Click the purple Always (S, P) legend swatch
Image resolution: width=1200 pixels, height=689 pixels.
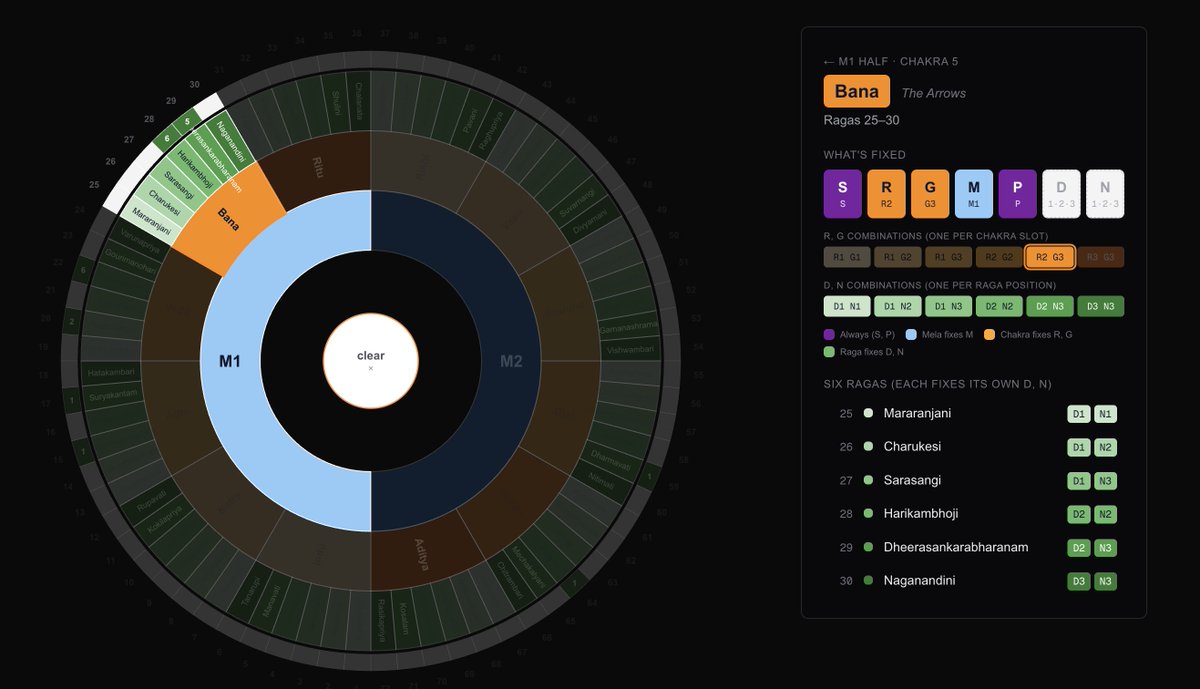click(829, 334)
